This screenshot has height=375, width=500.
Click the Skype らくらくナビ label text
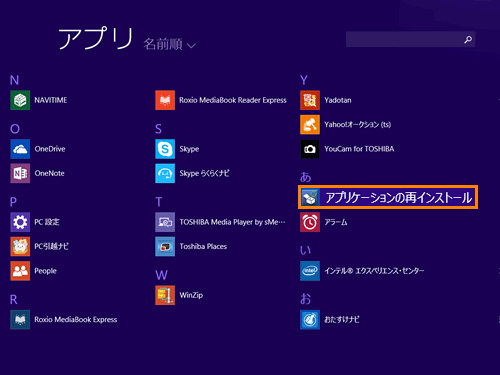tap(204, 173)
